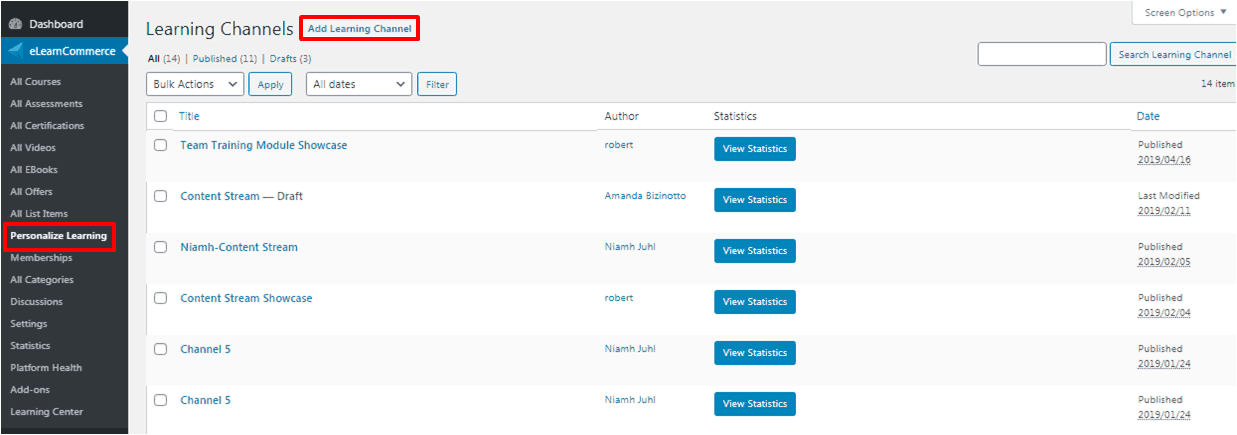Expand the Screen Options panel
Screen dimensions: 1237x435
(x=1185, y=13)
